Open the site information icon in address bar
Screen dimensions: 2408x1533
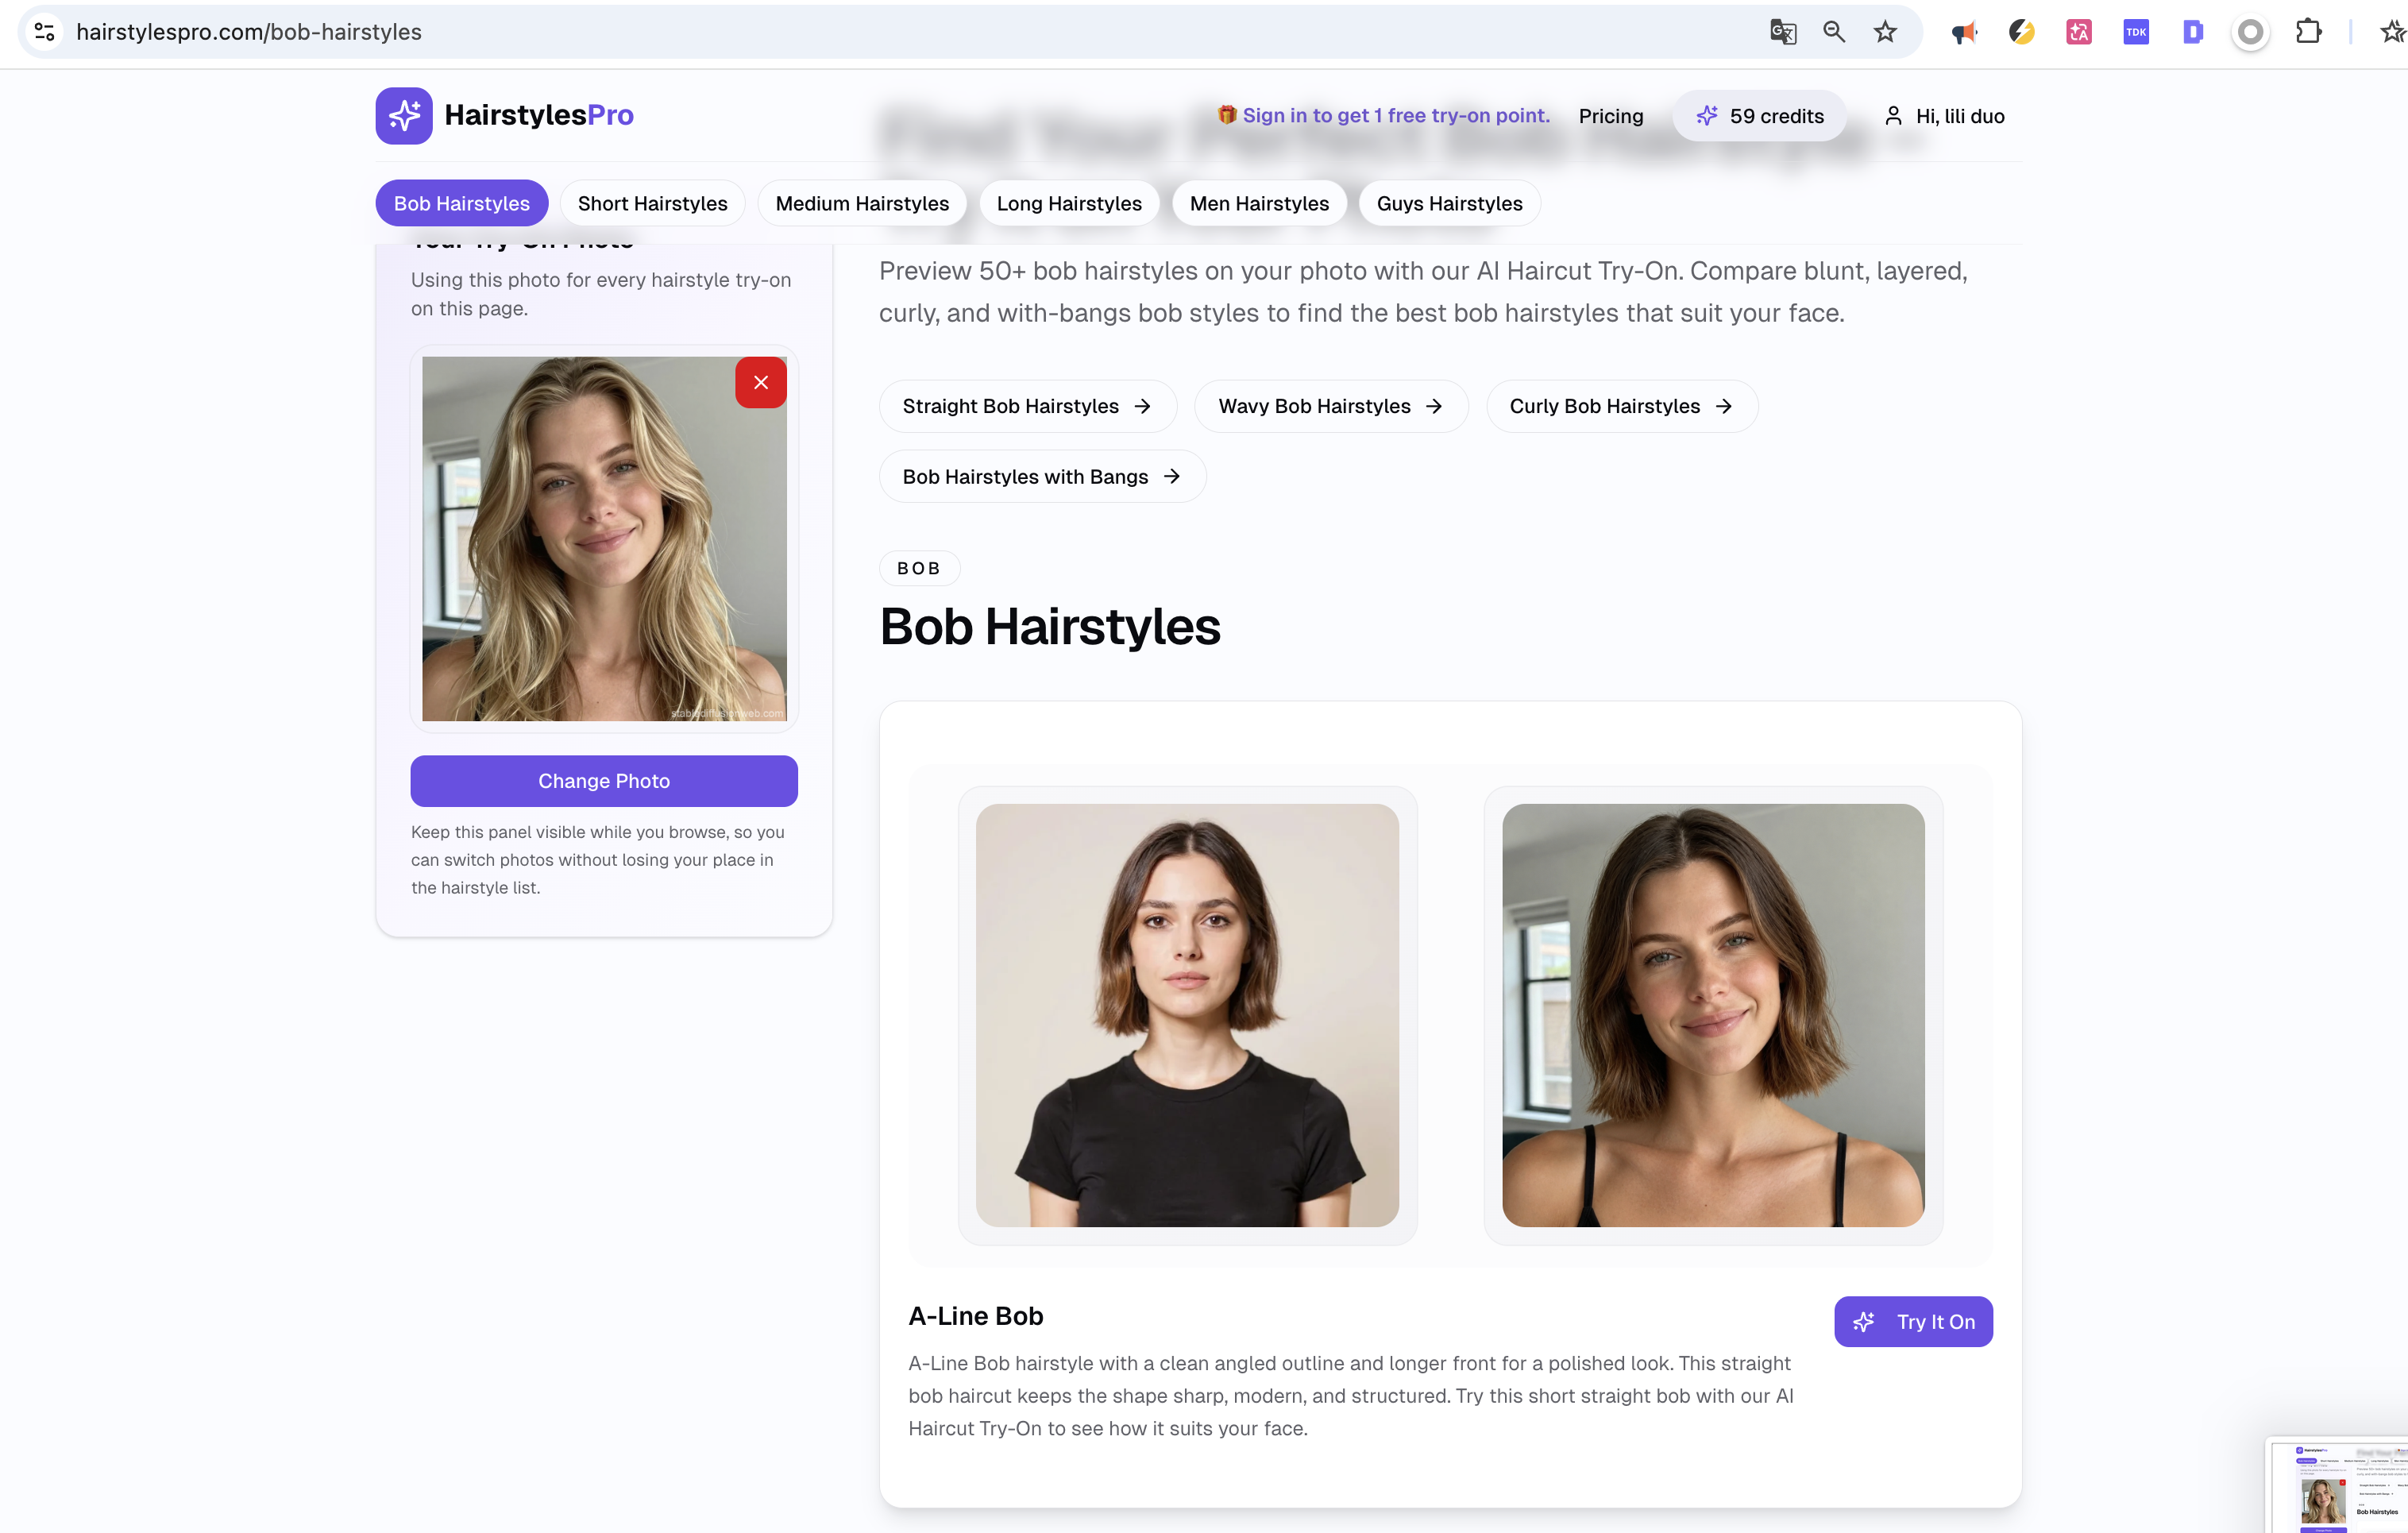click(45, 32)
